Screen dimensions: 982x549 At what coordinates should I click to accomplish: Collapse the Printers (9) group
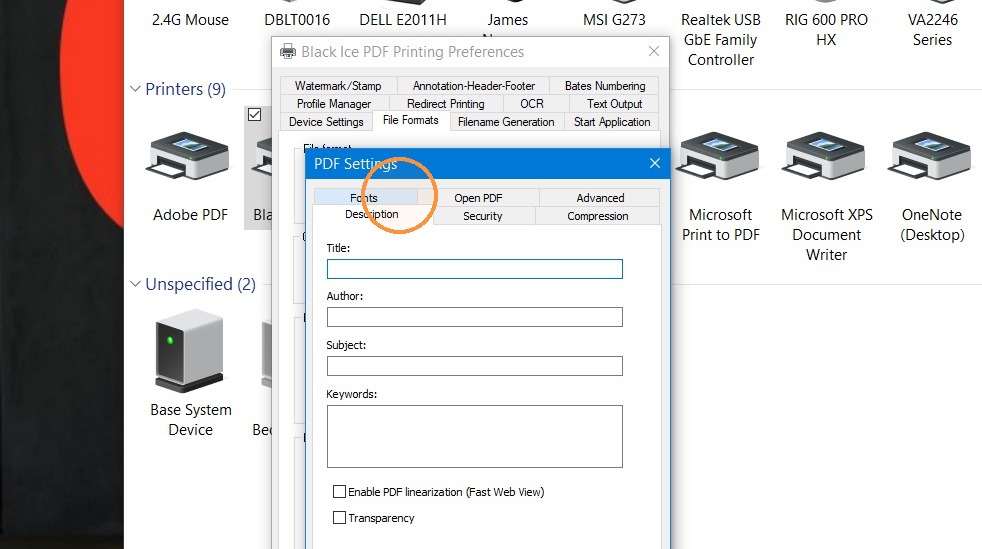click(x=135, y=89)
